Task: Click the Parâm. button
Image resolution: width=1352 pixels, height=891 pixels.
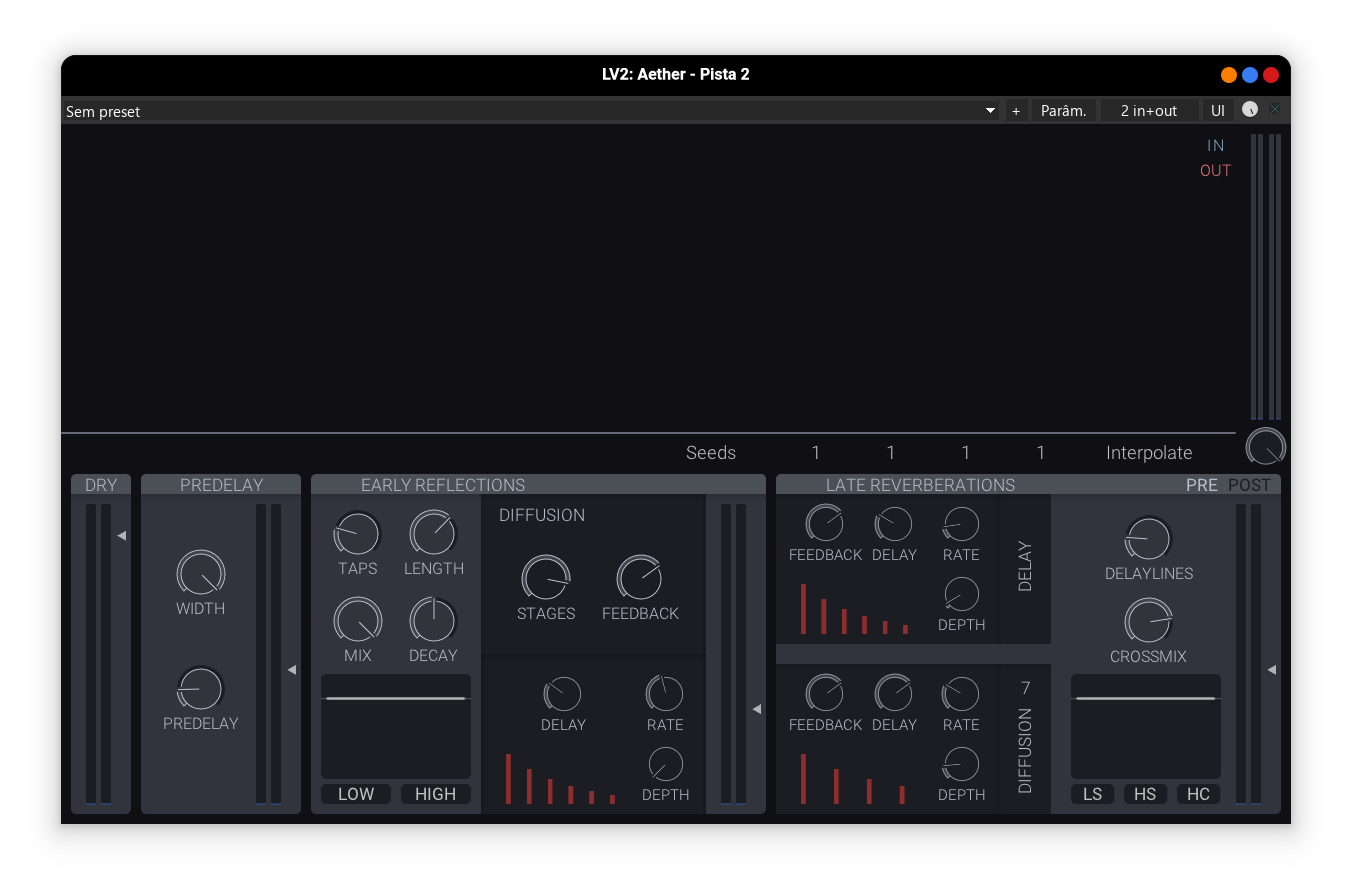Action: click(x=1063, y=111)
